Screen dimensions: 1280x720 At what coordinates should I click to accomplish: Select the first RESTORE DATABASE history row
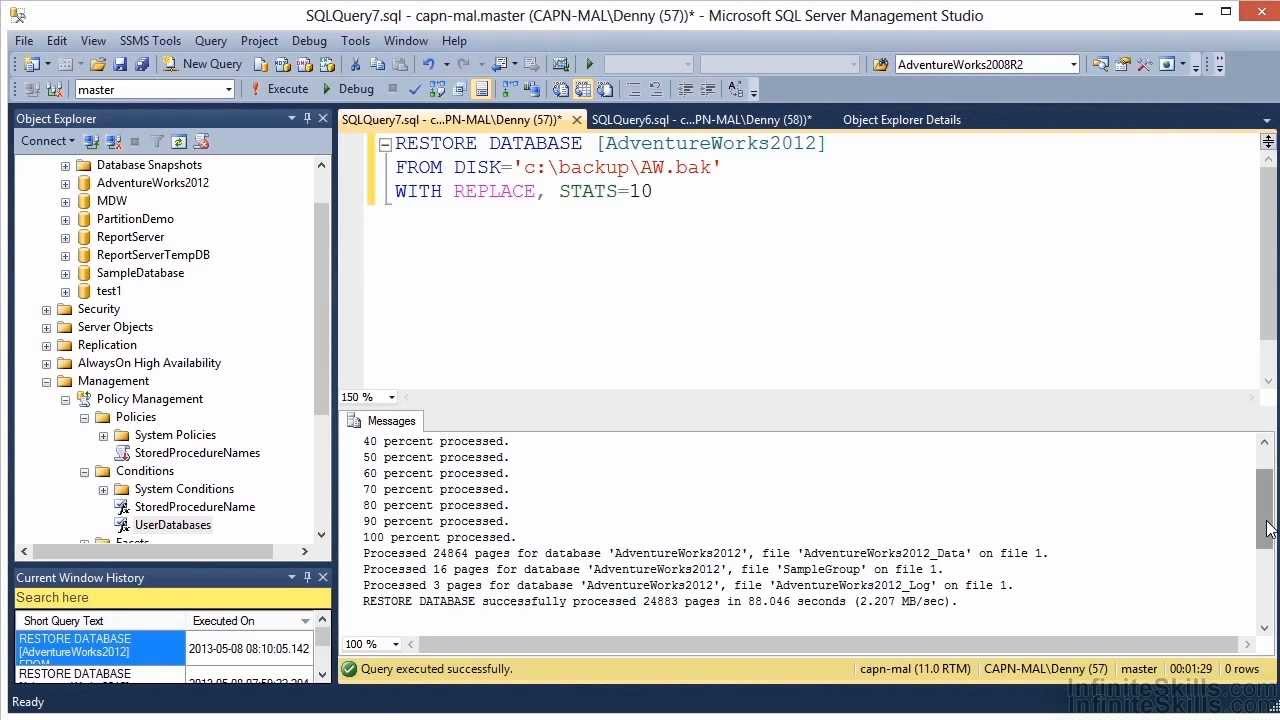point(165,648)
